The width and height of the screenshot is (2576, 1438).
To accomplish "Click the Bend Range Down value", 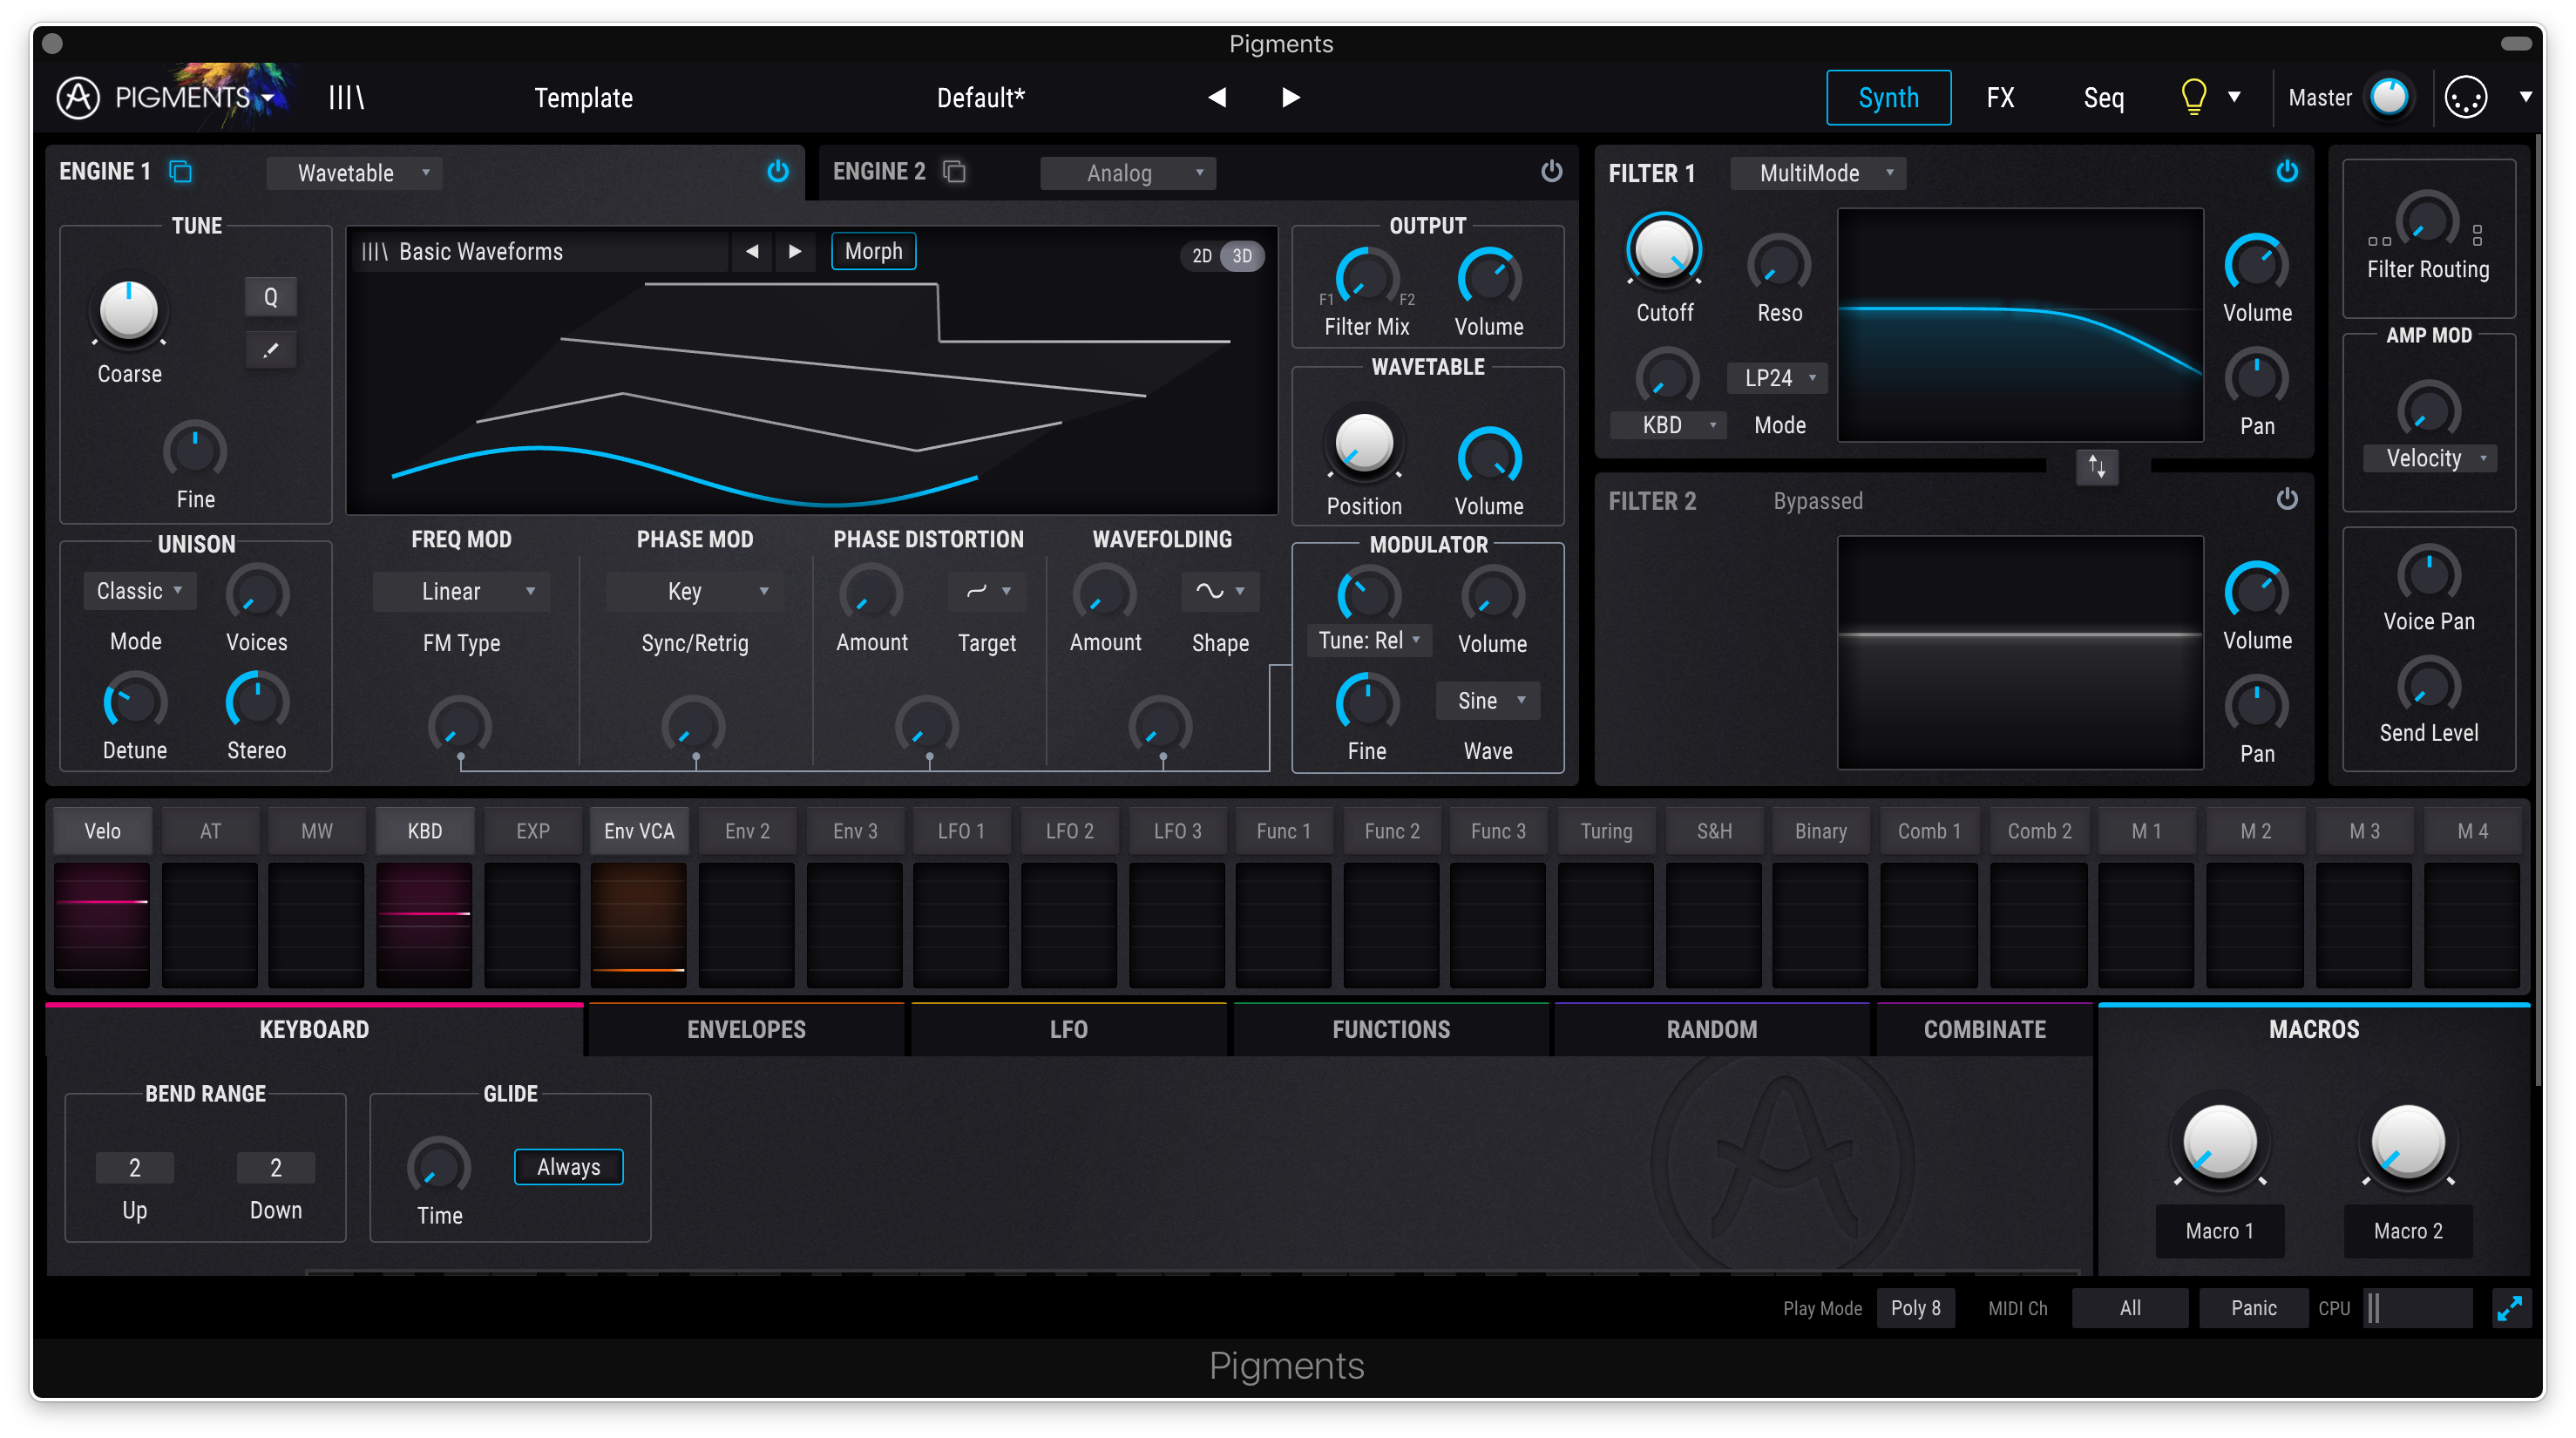I will coord(276,1167).
